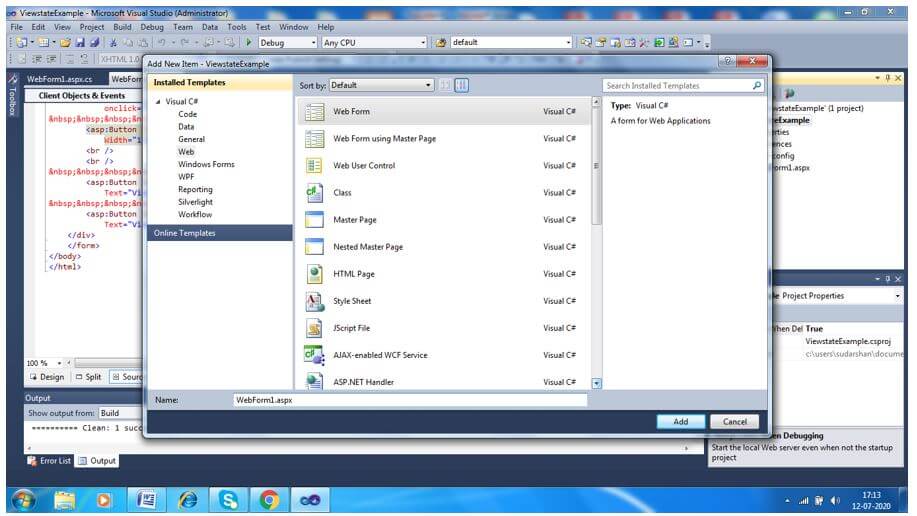Switch to small icons view in dialog

(445, 85)
